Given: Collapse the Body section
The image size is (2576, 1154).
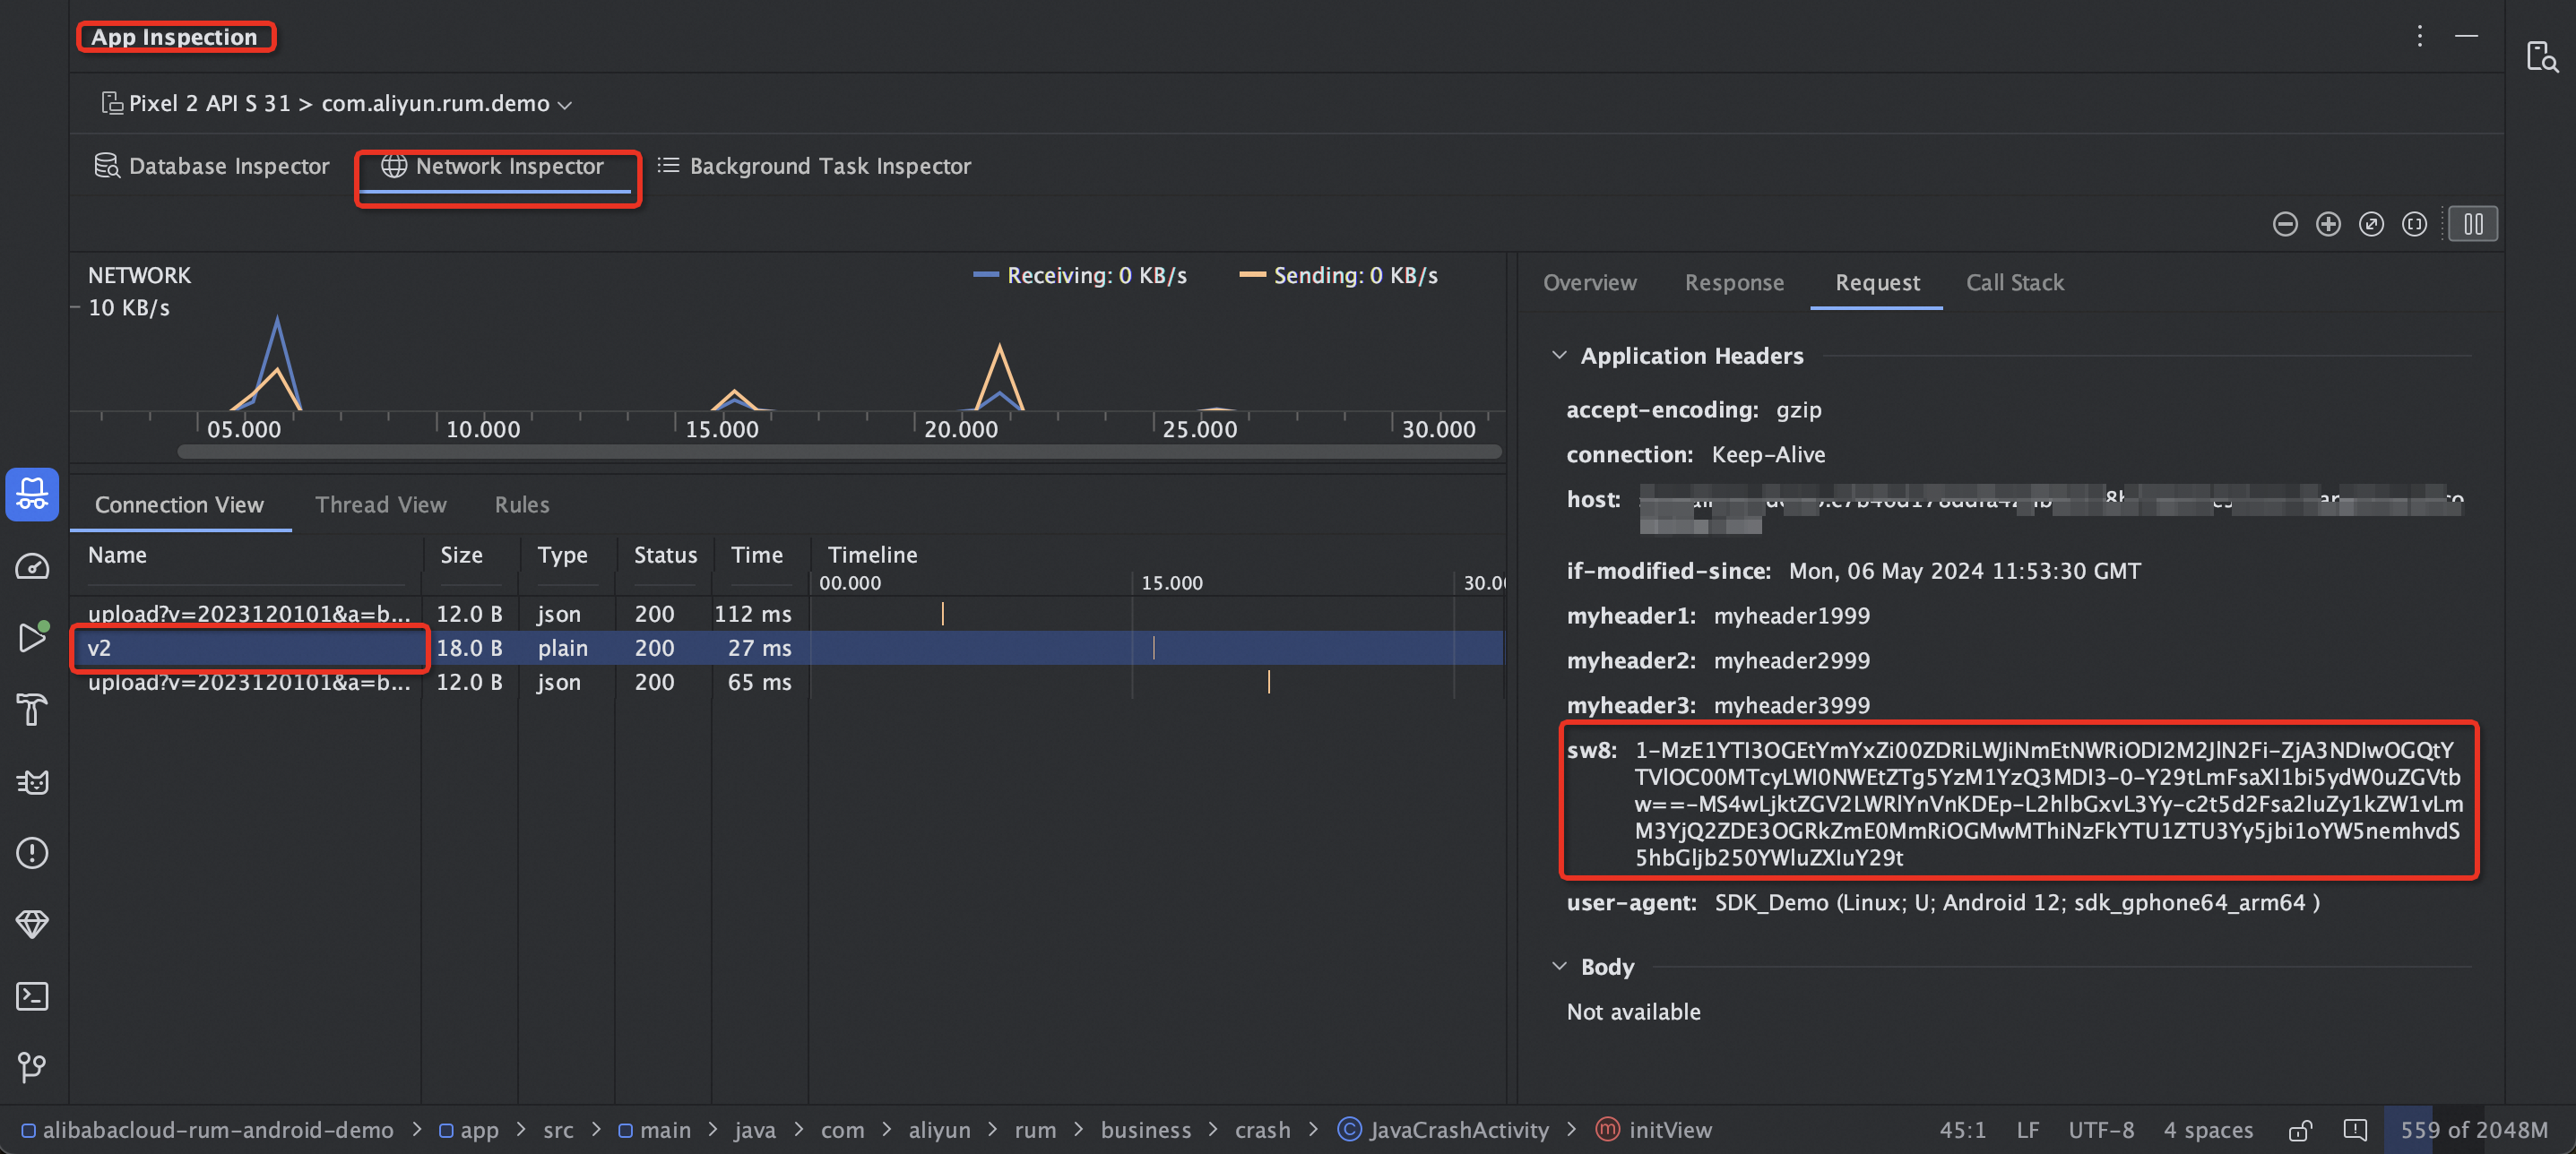Looking at the screenshot, I should 1560,966.
